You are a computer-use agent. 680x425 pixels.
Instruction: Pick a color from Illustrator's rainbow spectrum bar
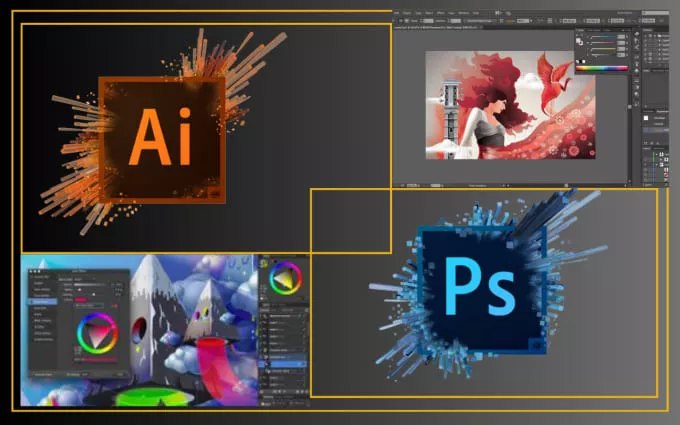(x=602, y=68)
